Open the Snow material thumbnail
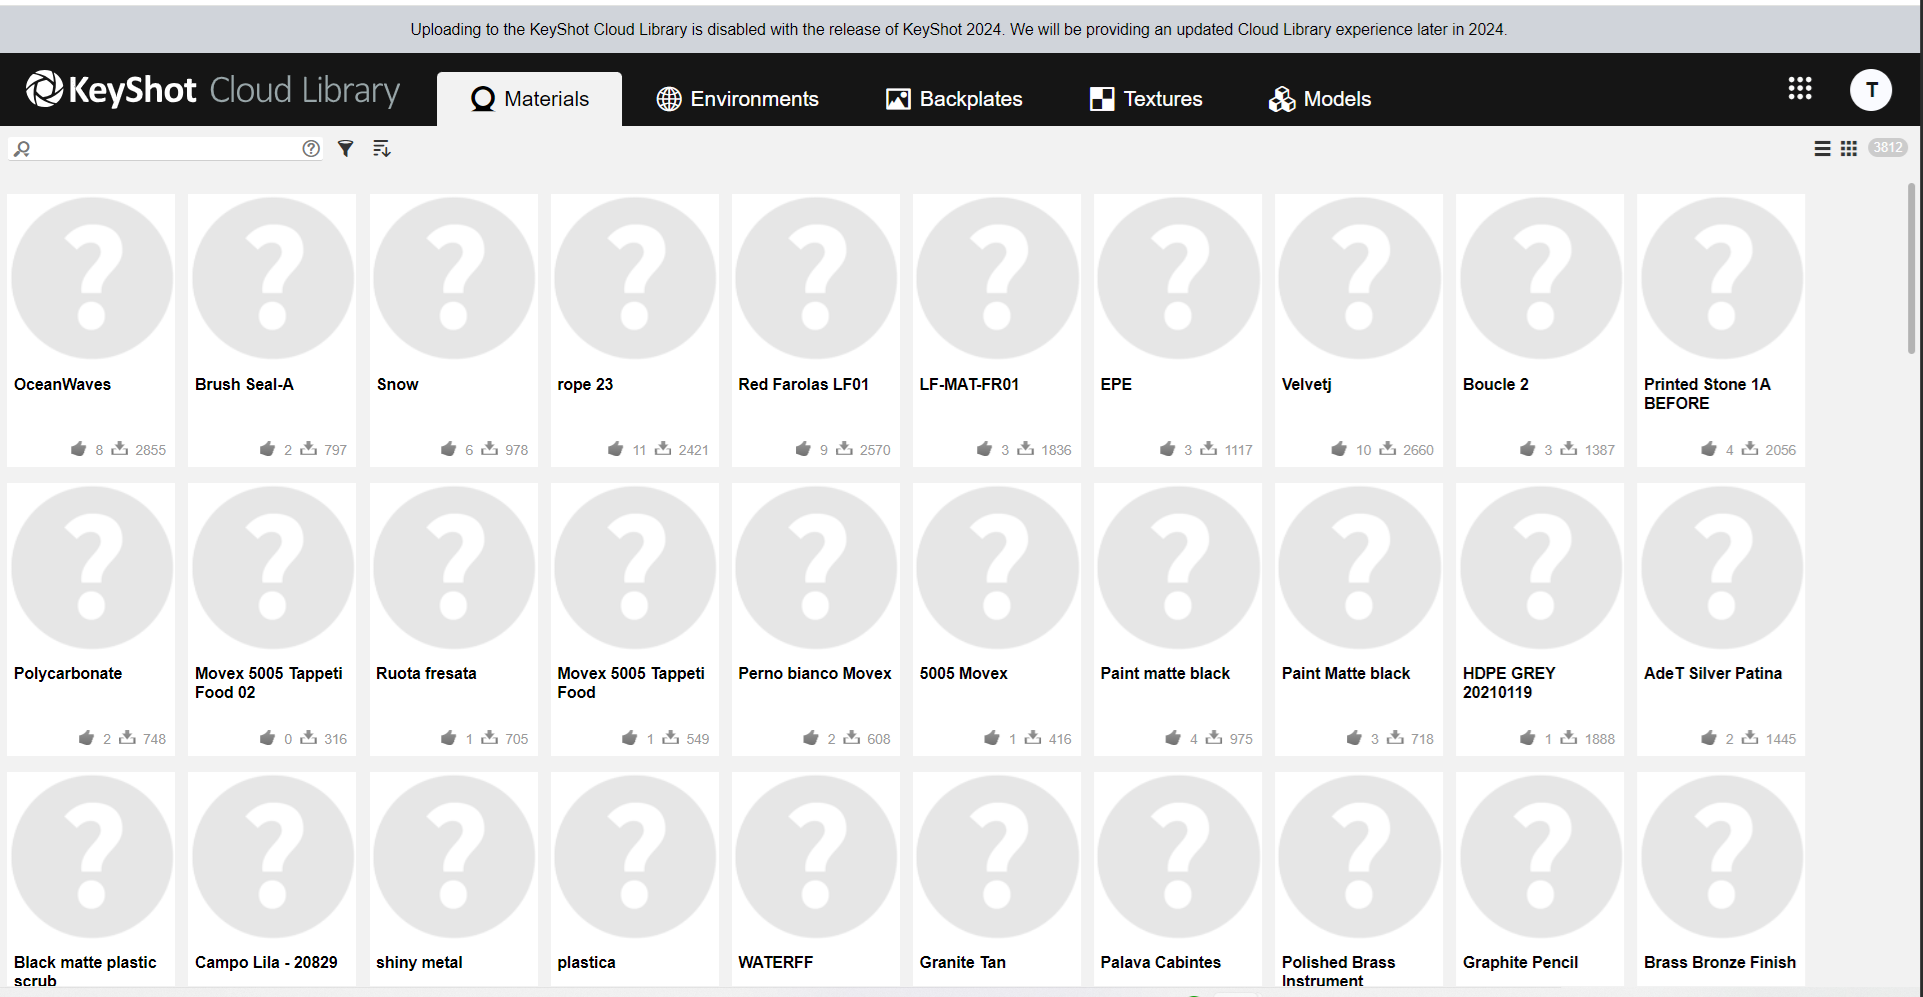This screenshot has height=997, width=1923. click(454, 278)
